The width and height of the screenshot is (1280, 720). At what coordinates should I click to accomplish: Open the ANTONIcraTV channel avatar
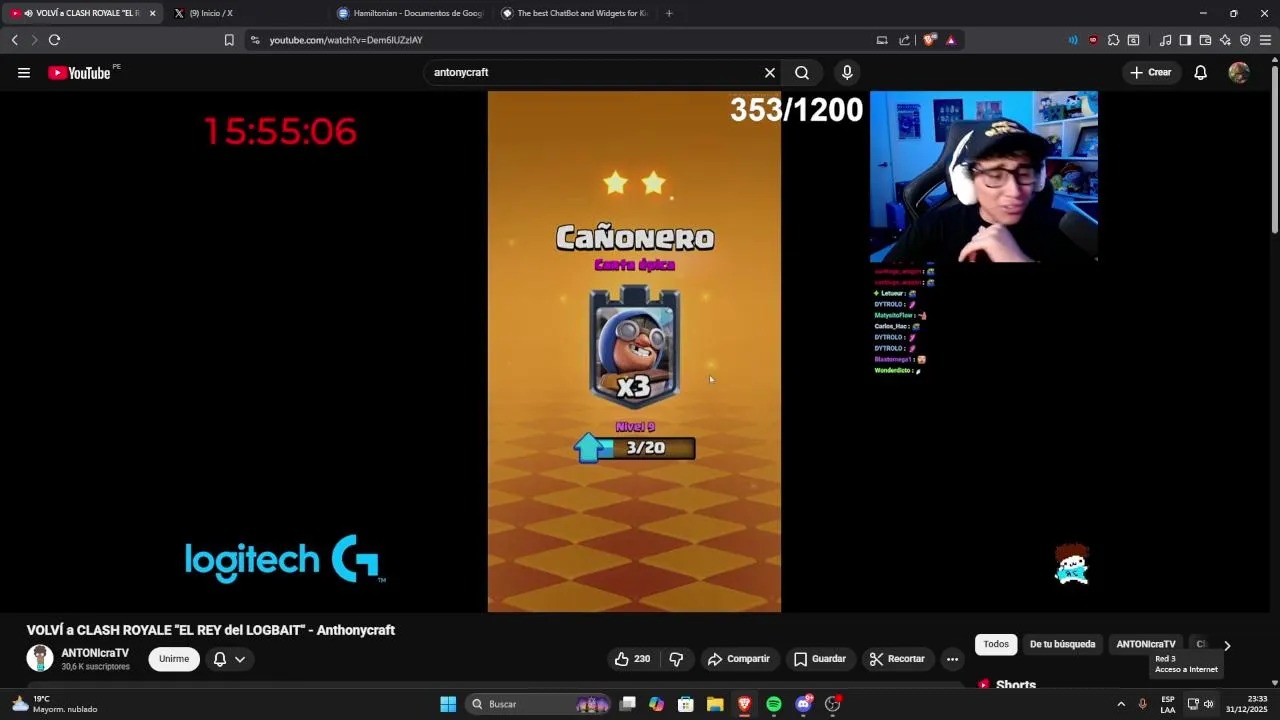coord(40,658)
